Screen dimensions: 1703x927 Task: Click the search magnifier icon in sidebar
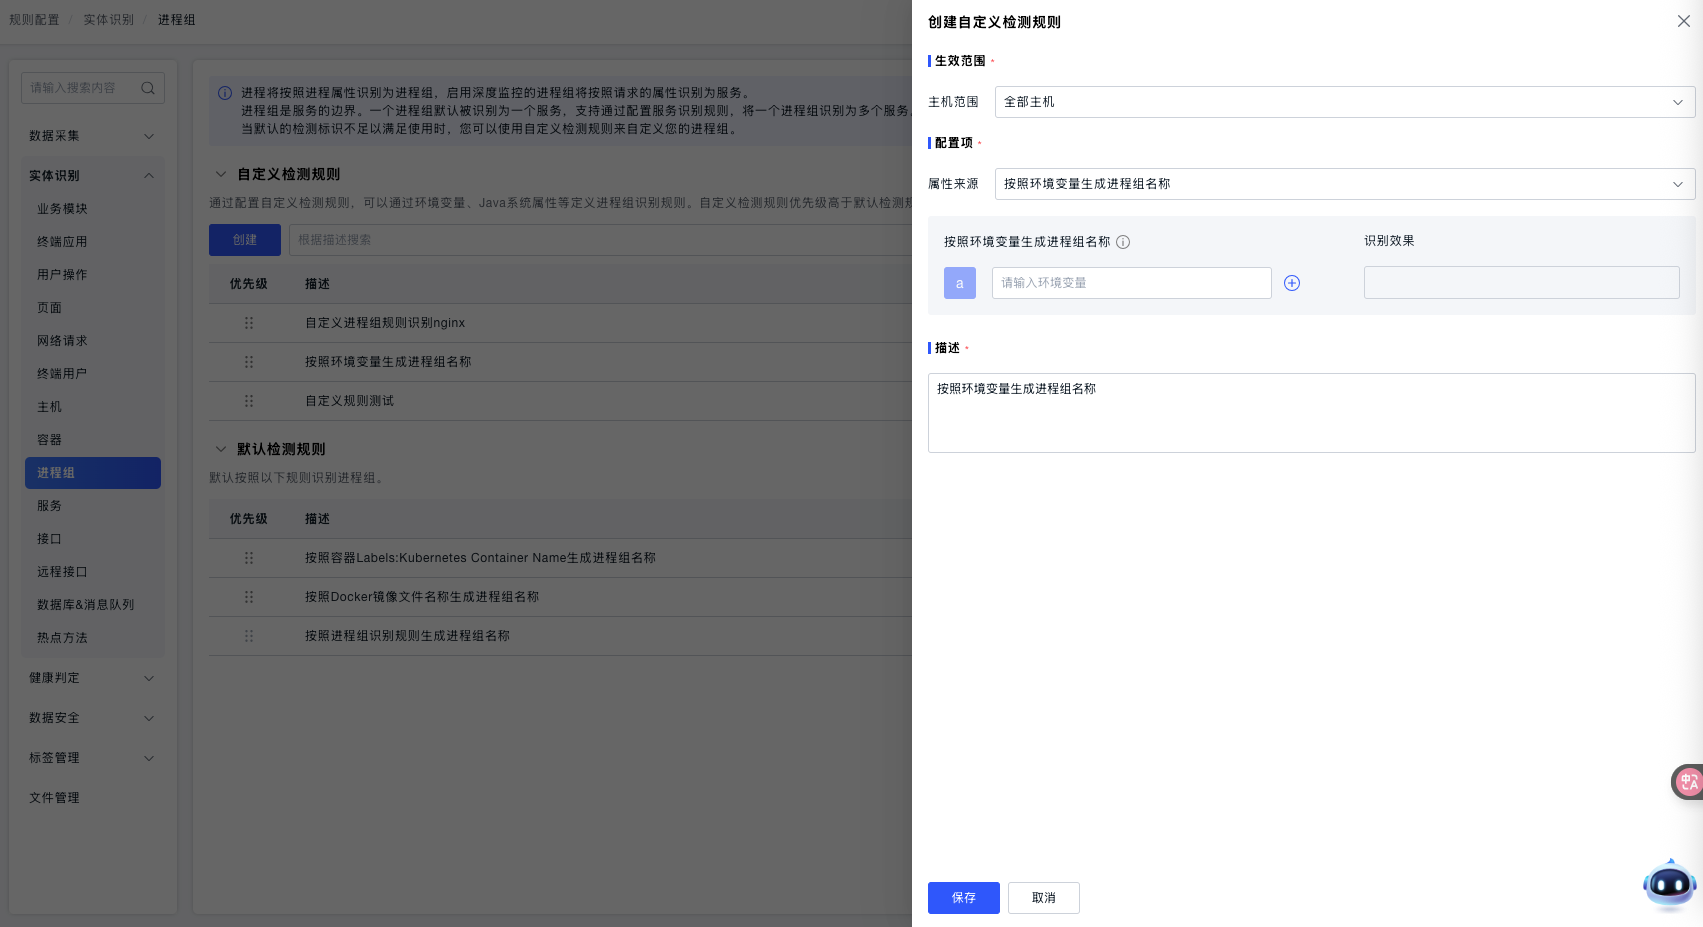148,88
